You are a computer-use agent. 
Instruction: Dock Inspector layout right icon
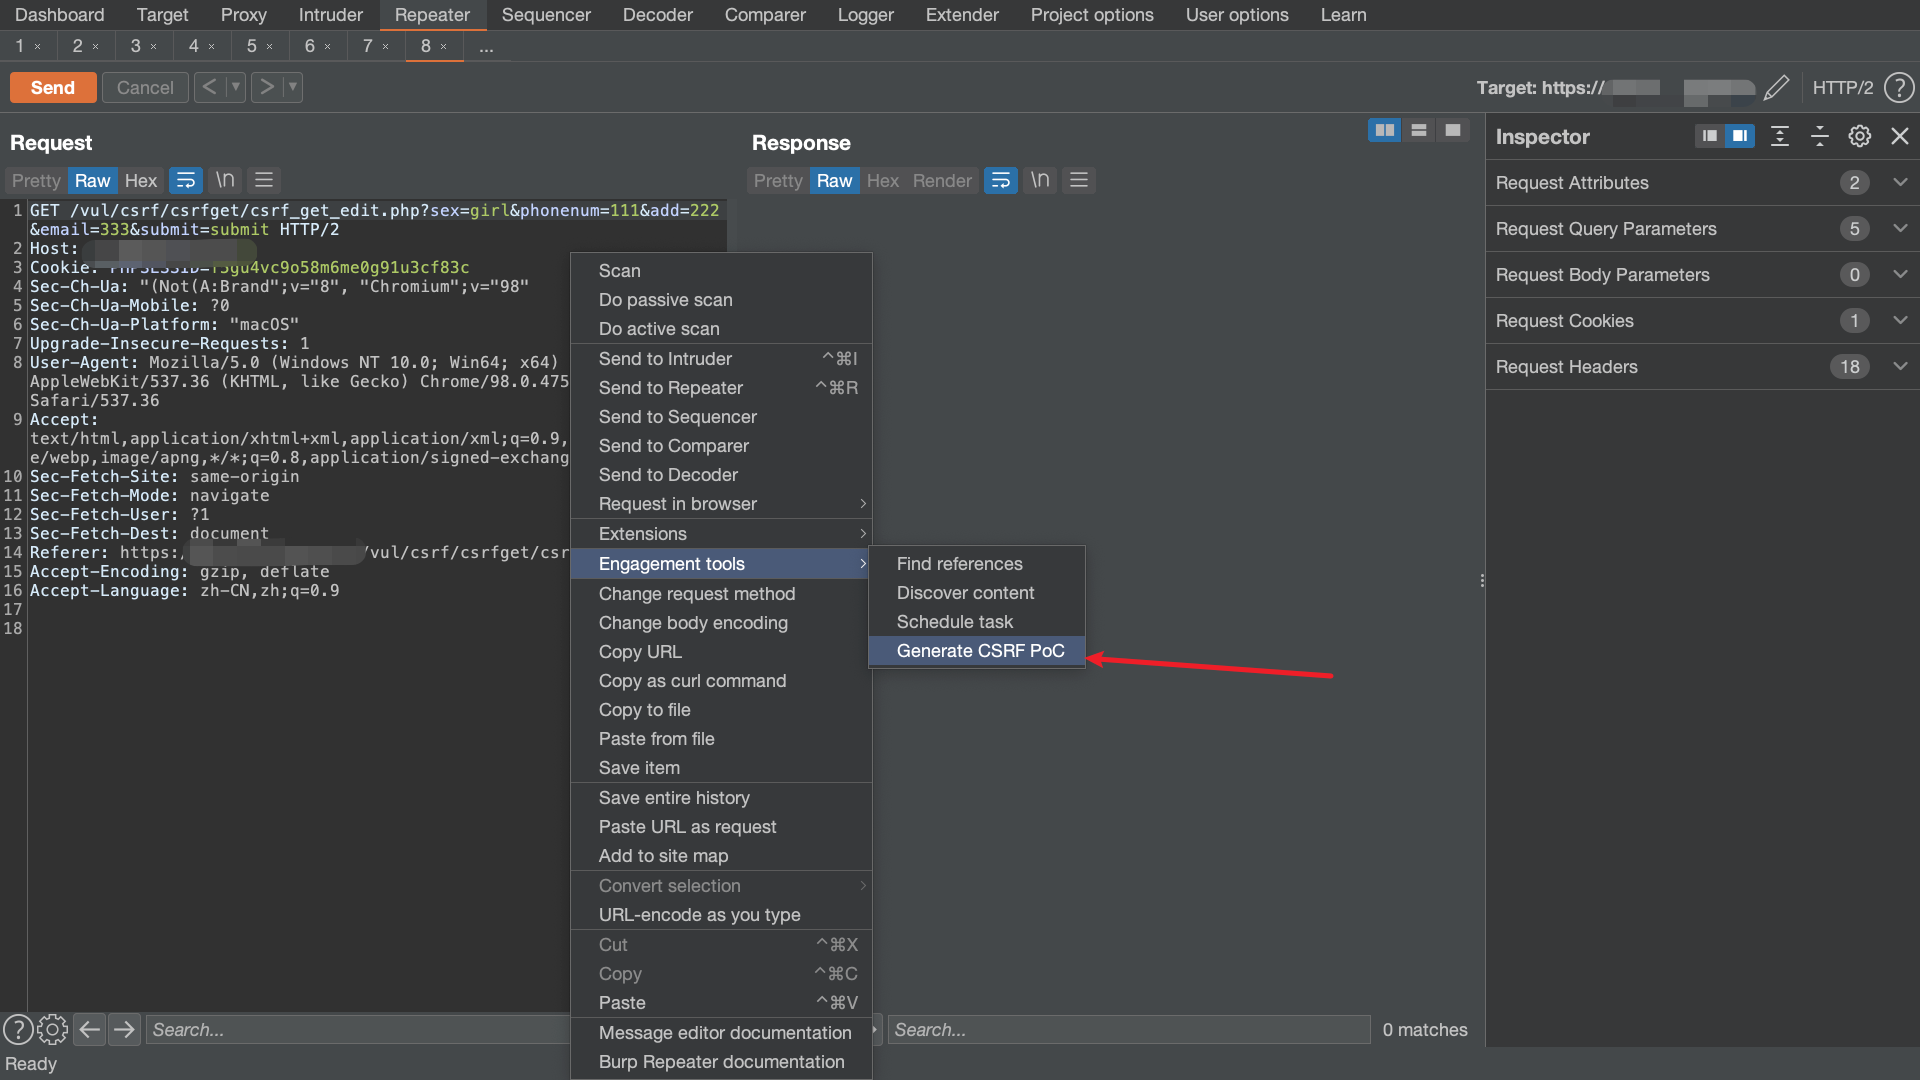pyautogui.click(x=1740, y=136)
